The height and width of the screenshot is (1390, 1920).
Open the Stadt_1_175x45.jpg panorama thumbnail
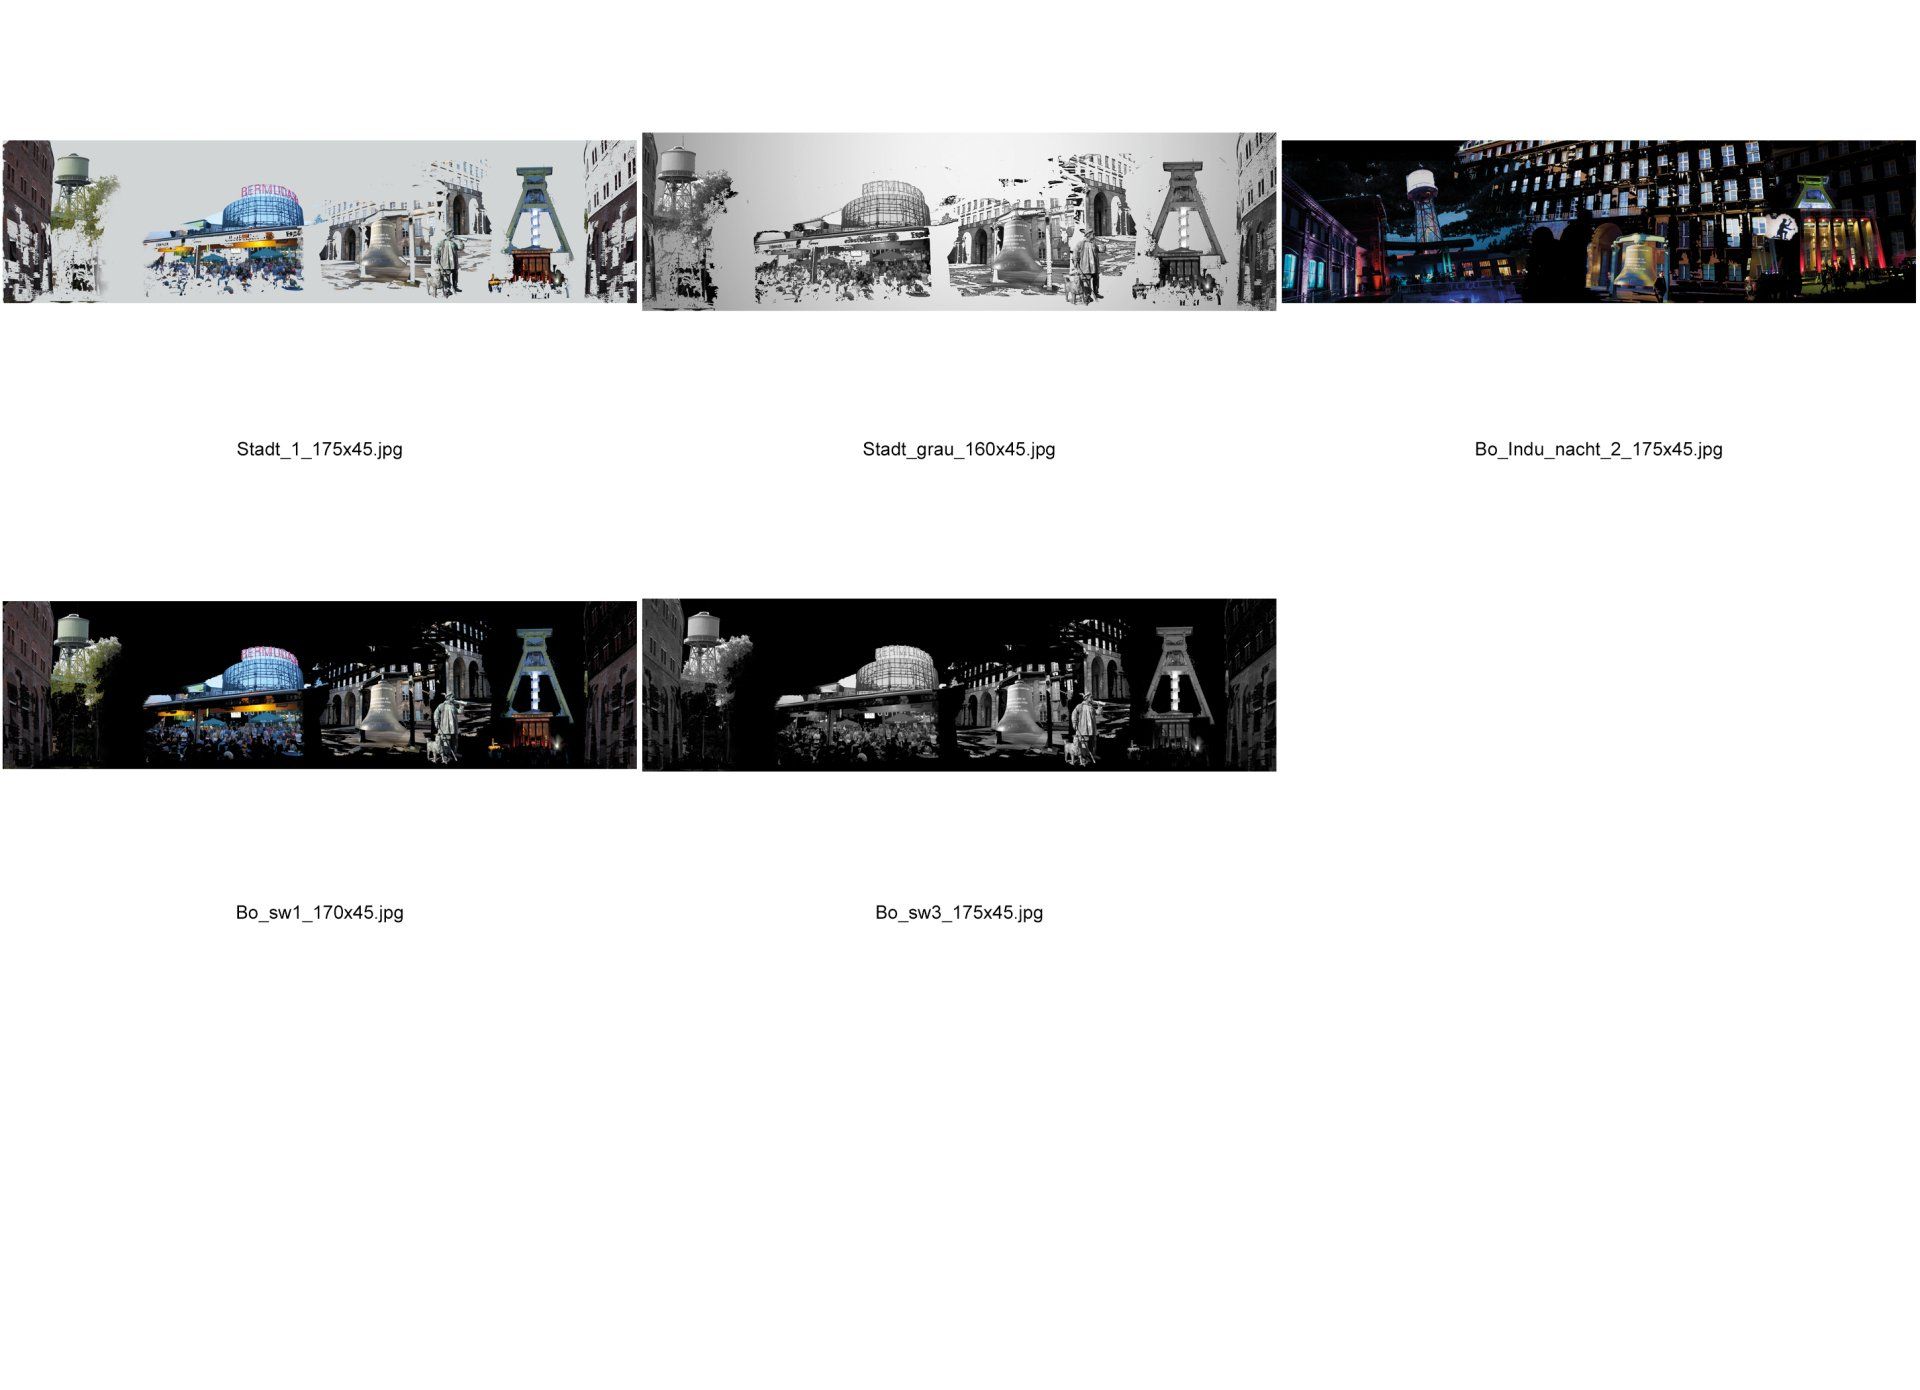tap(319, 221)
